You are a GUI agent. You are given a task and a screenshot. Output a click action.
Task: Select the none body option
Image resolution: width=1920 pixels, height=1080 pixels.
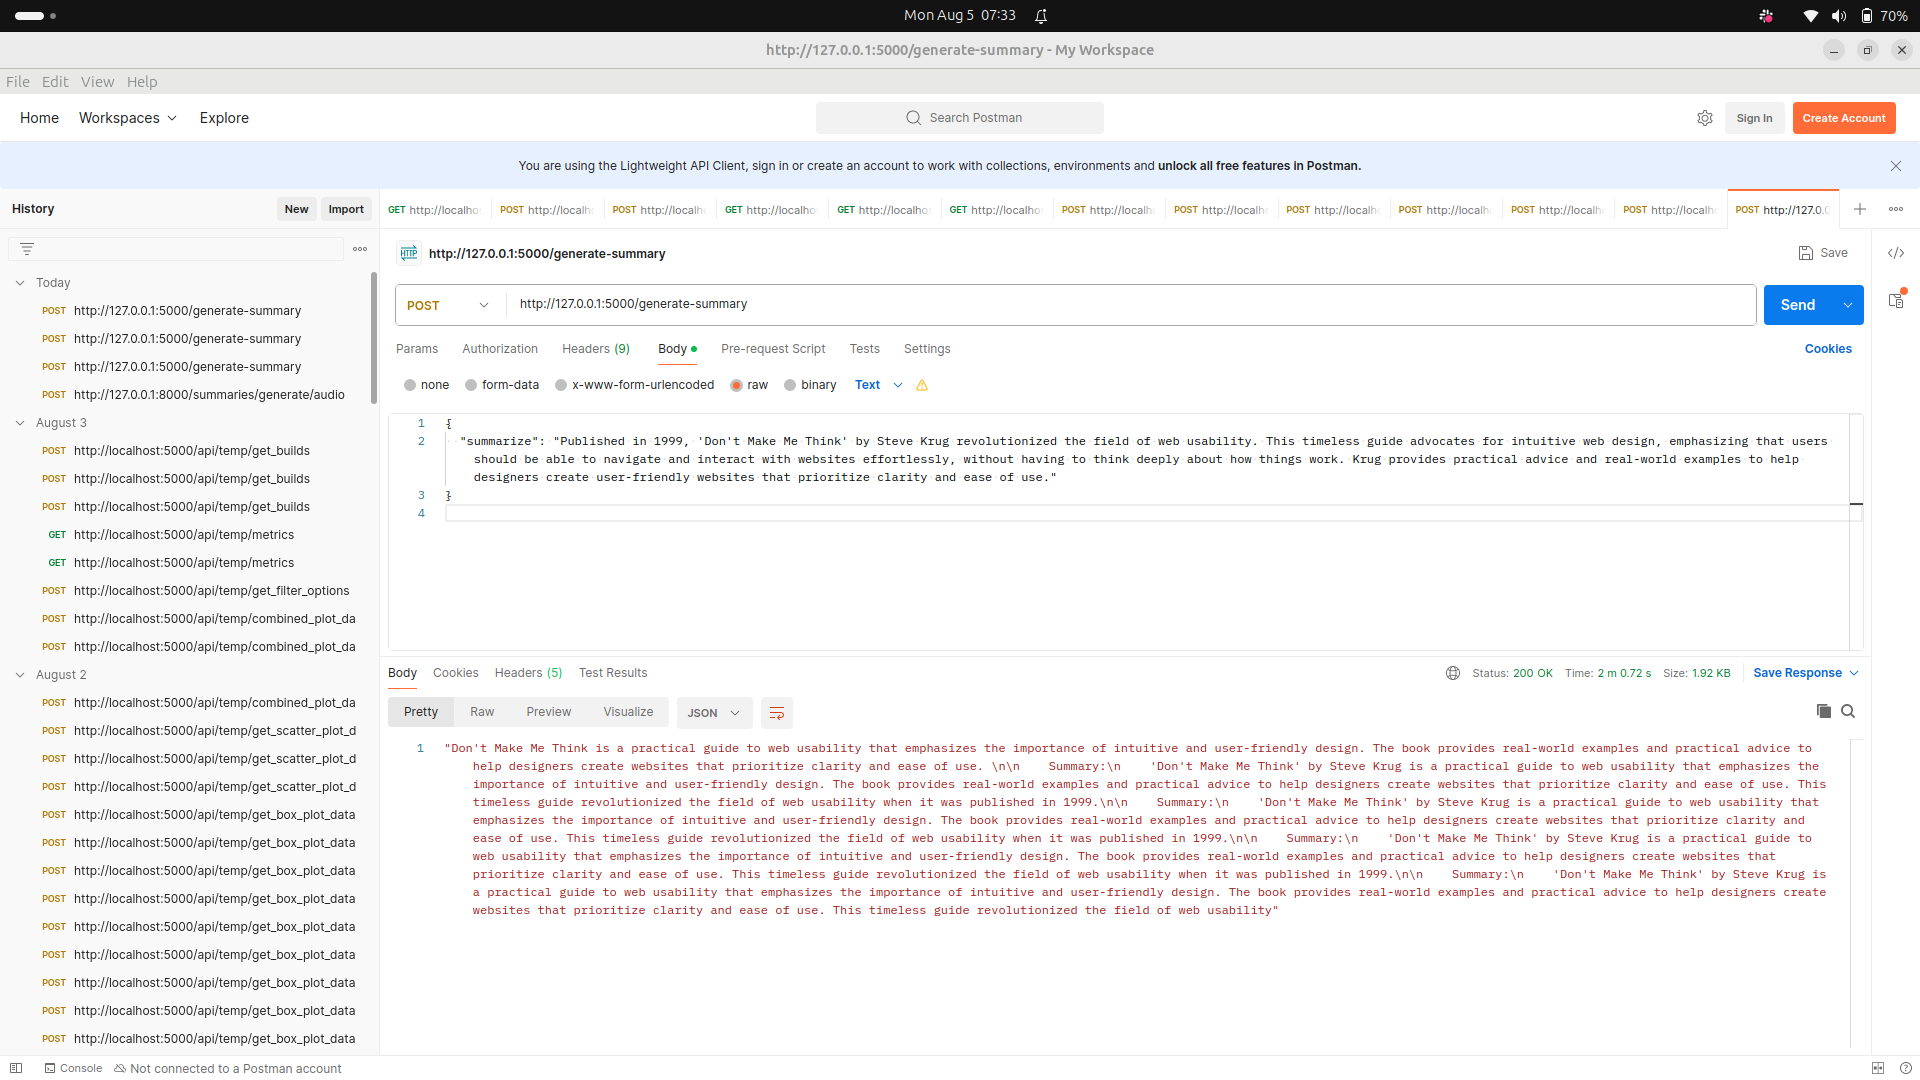click(x=426, y=385)
